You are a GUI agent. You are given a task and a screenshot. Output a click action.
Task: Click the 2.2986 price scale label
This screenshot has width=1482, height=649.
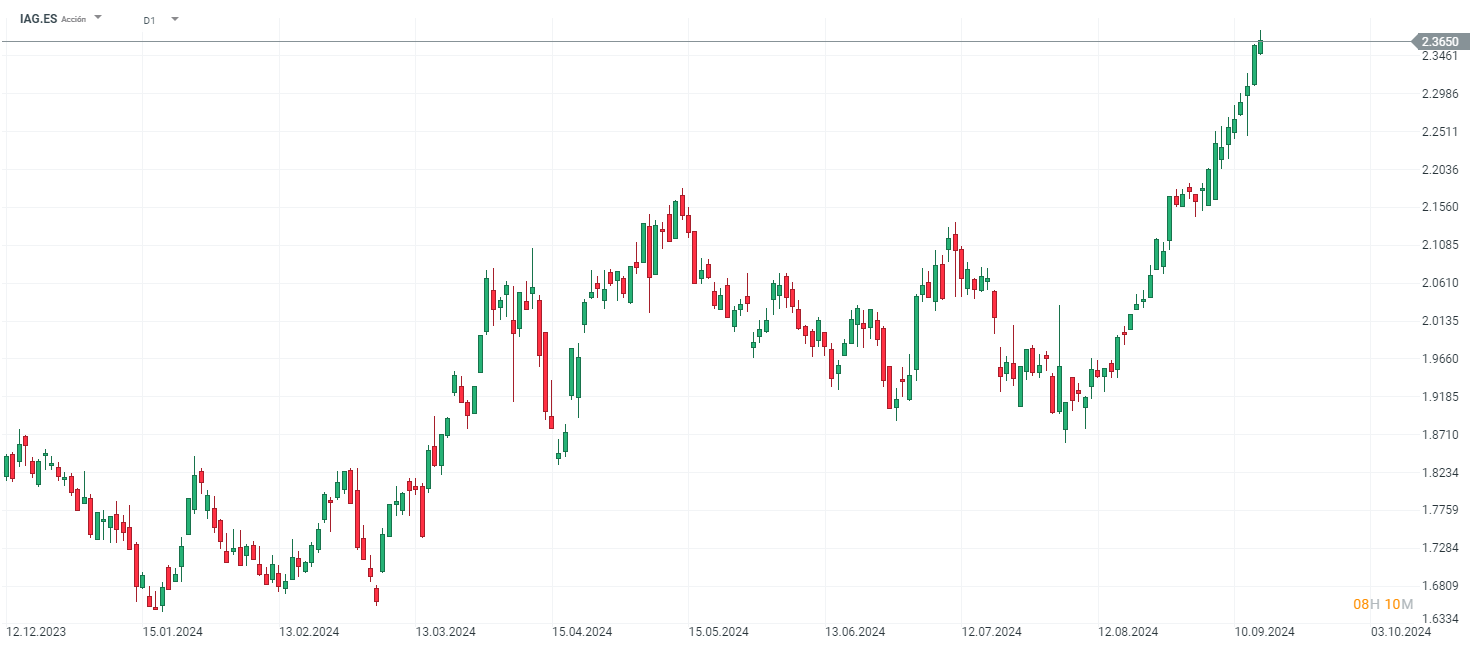1439,94
